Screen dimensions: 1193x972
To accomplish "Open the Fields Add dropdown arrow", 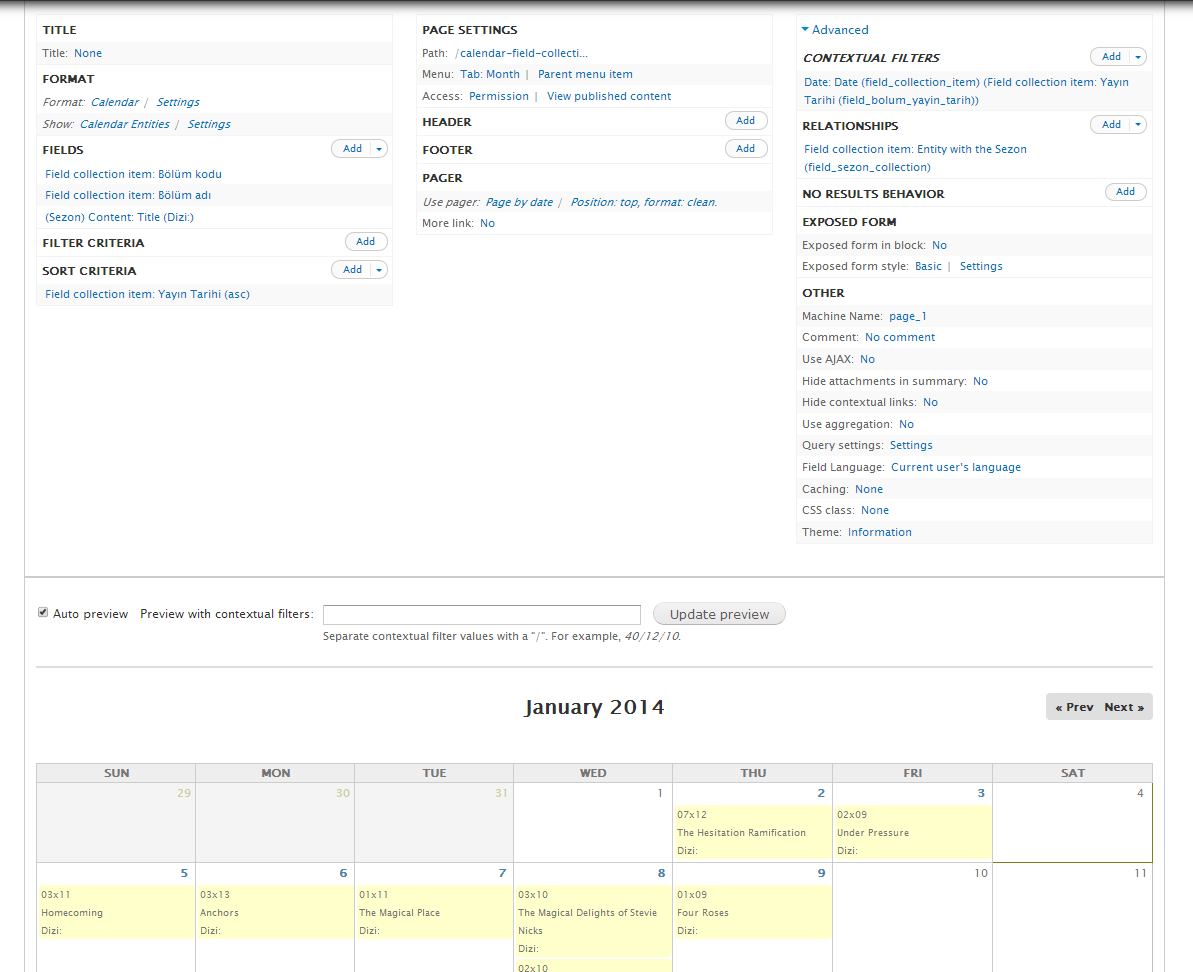I will pyautogui.click(x=379, y=149).
